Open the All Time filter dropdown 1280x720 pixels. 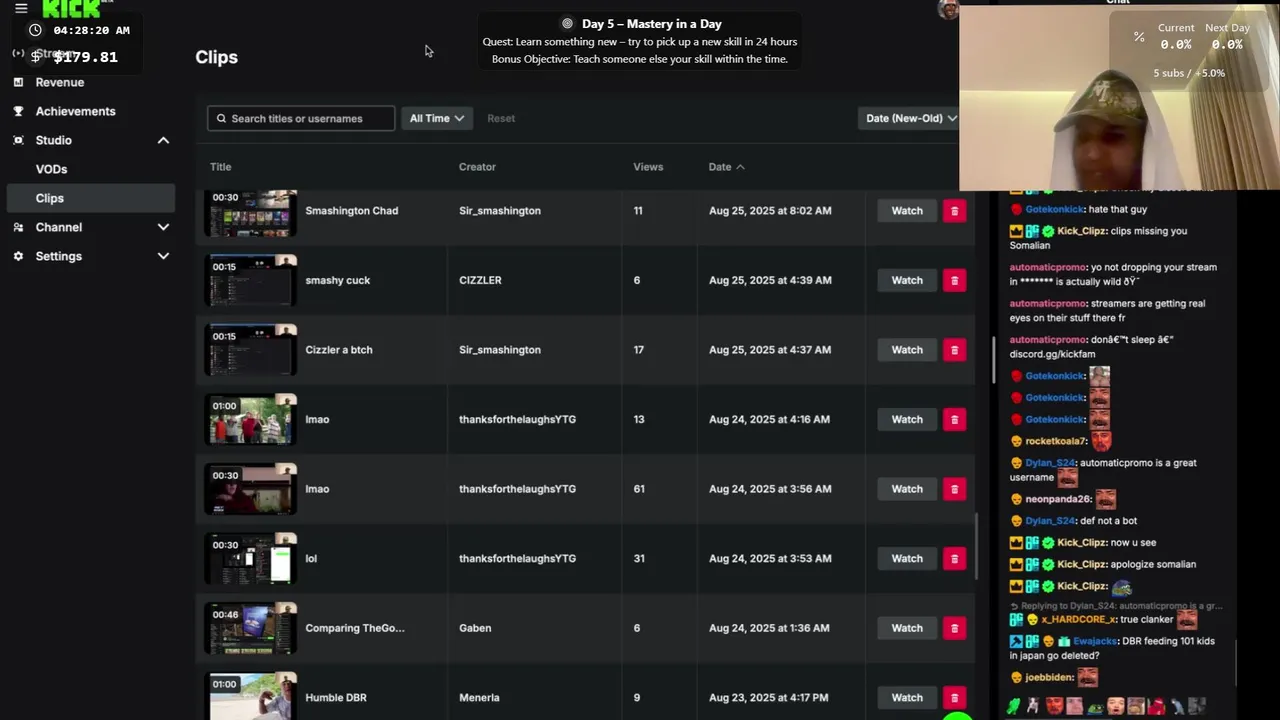click(x=436, y=118)
